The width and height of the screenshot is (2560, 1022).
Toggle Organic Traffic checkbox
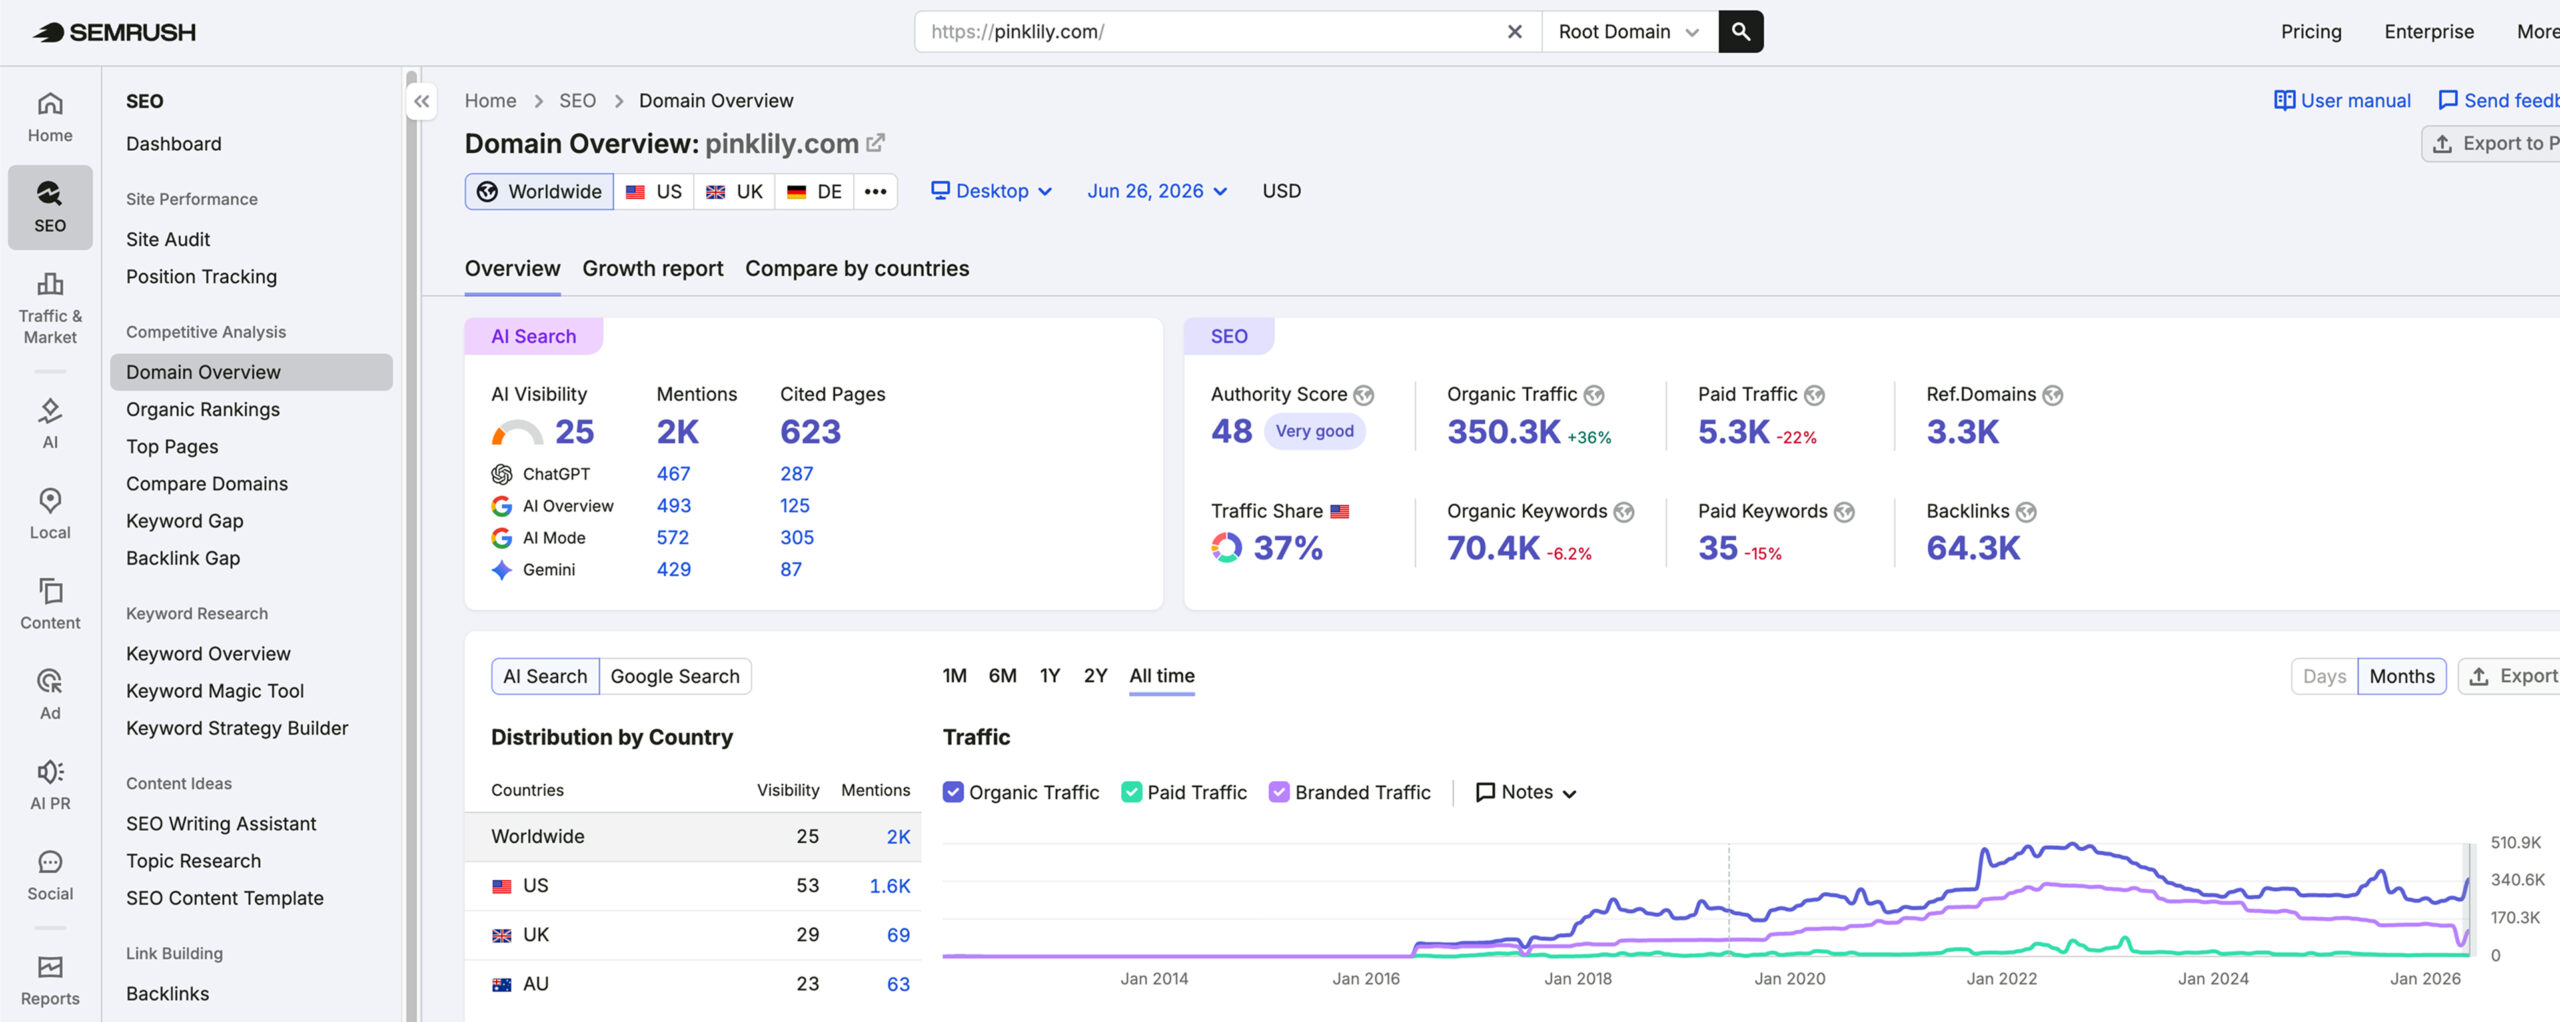(x=953, y=792)
